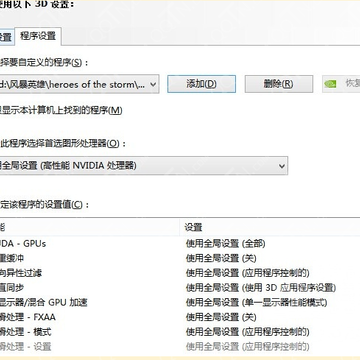This screenshot has height=360, width=360.
Task: Switch to the 程序设置 tab
Action: [x=38, y=36]
